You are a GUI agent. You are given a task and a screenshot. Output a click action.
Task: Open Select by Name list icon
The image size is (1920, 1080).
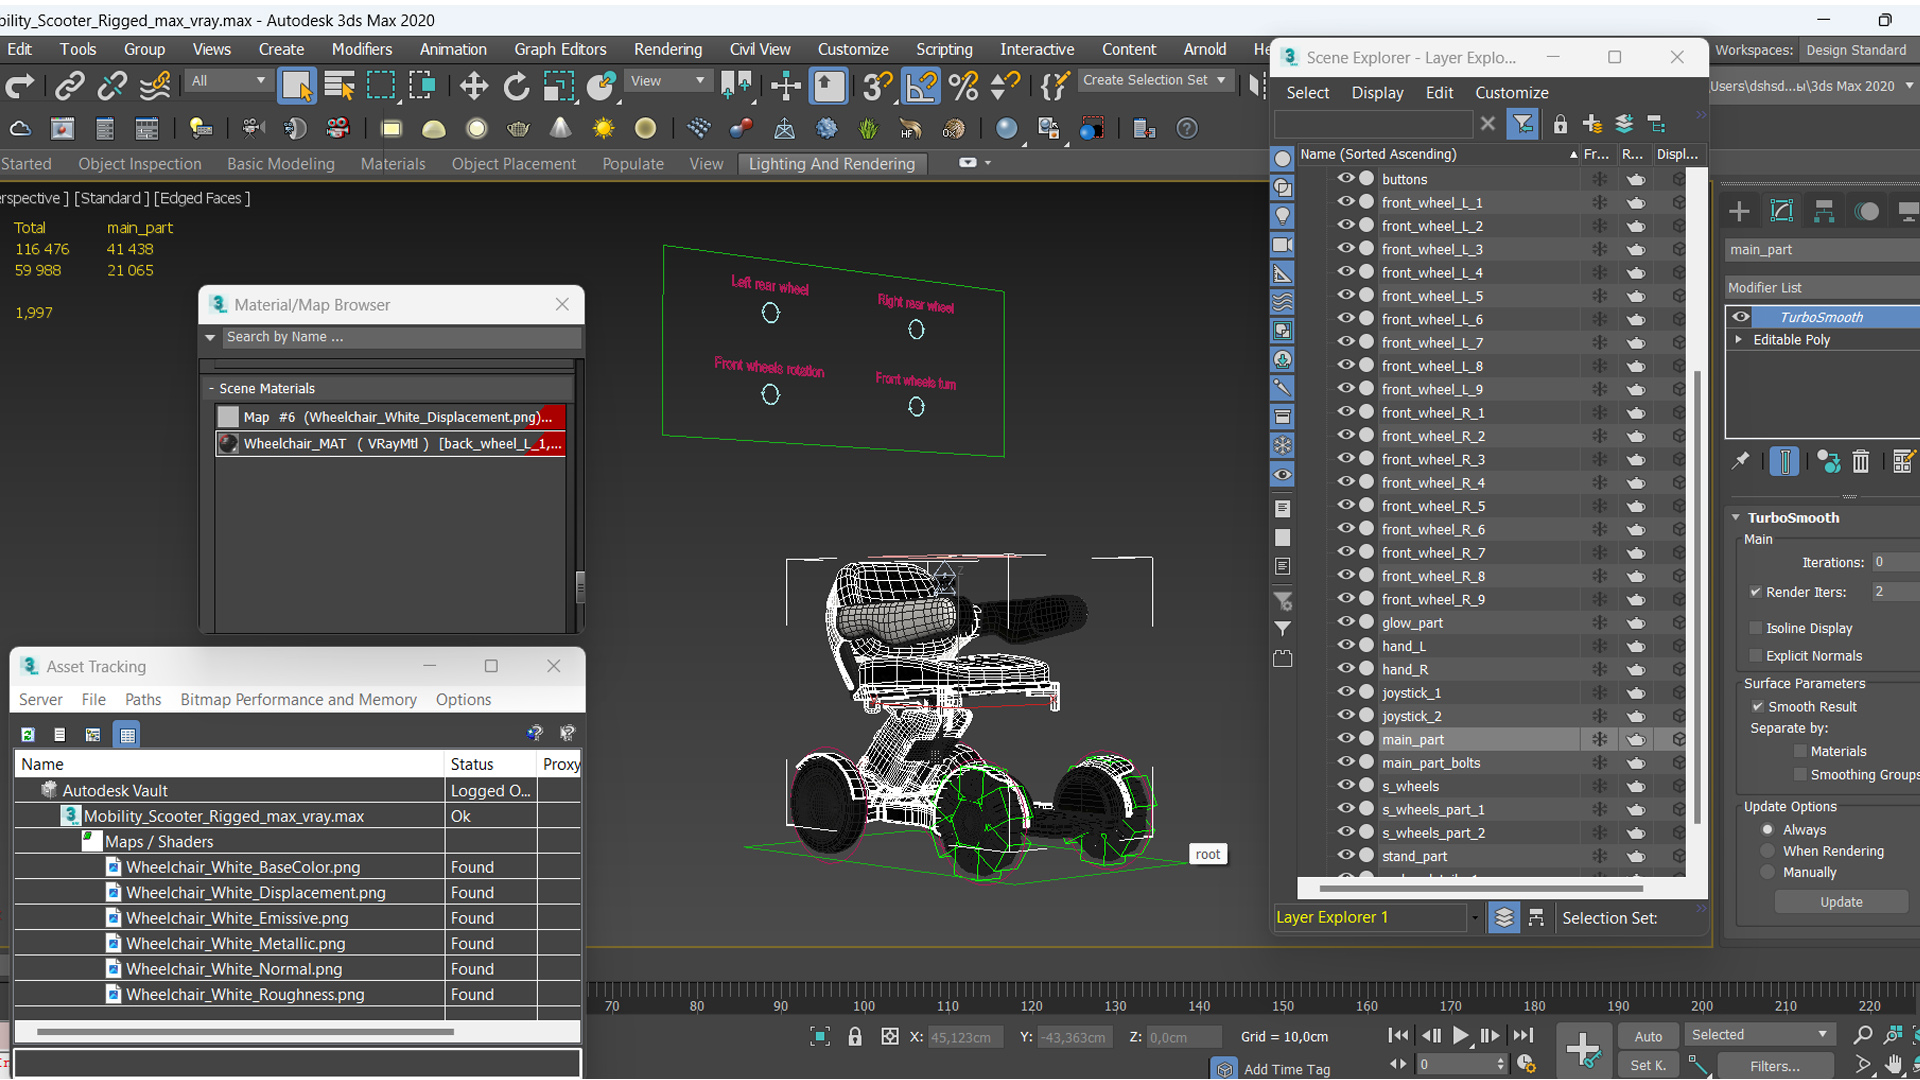(x=339, y=86)
